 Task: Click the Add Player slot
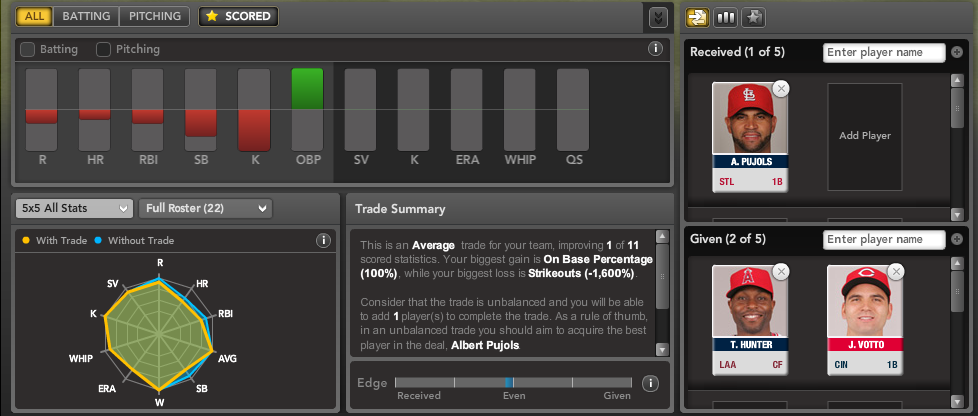tap(865, 136)
